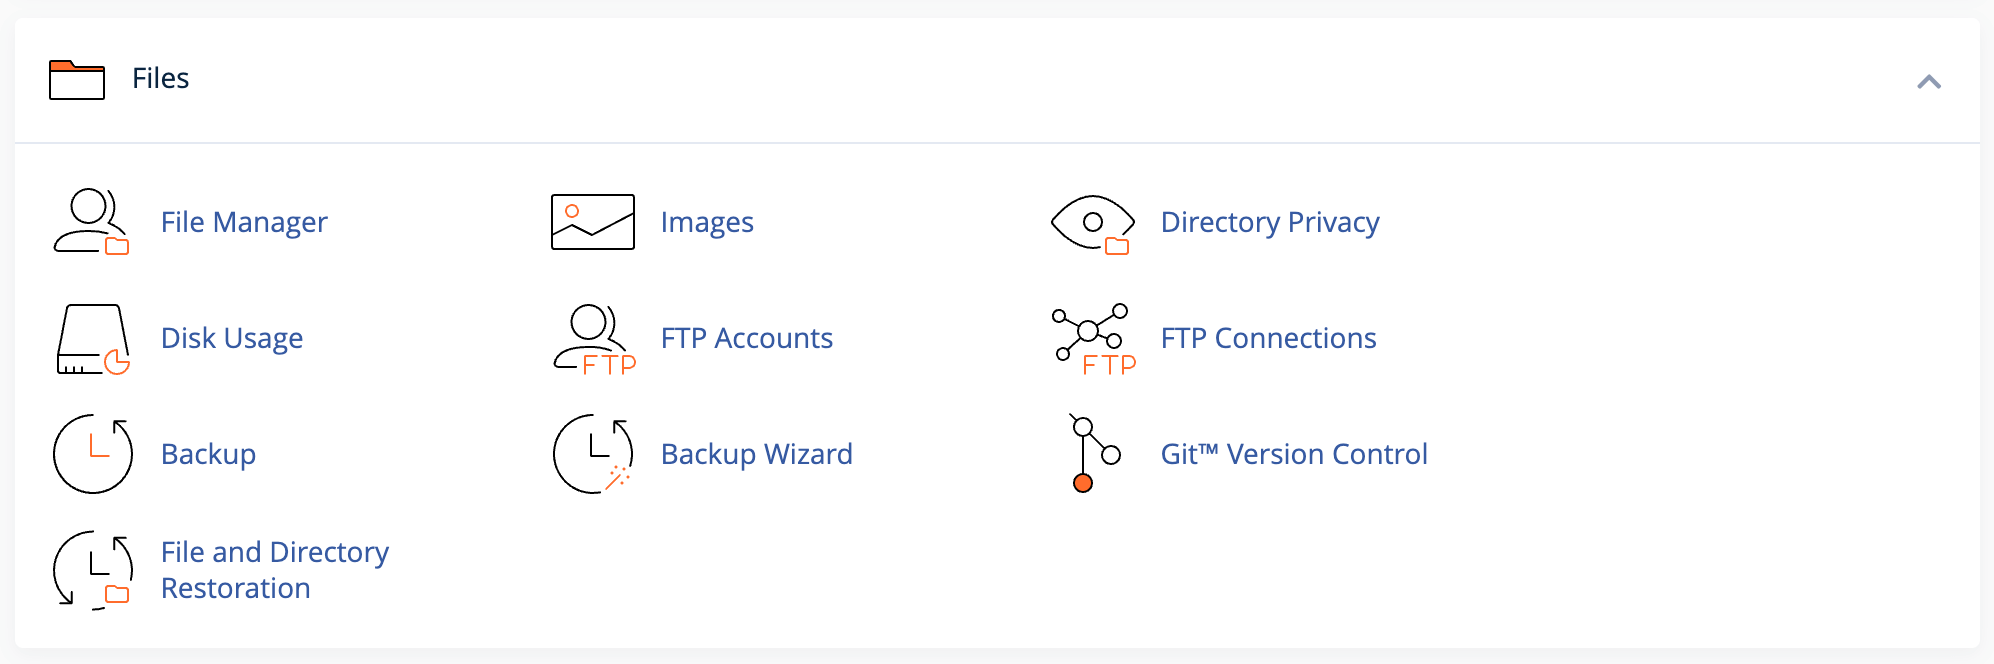Open Disk Usage via its icon
Image resolution: width=1994 pixels, height=664 pixels.
(91, 339)
